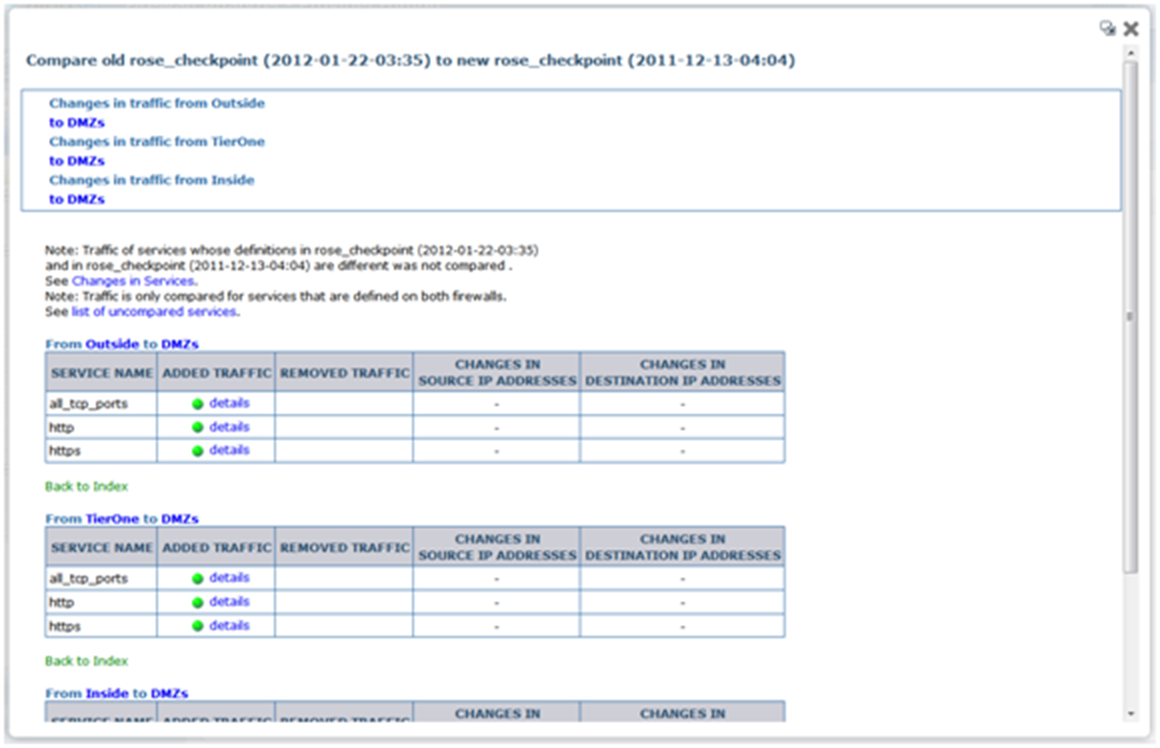Open details for all_tcp_ports from Outside to DMZs
Viewport: 1160px width, 748px height.
coord(229,403)
